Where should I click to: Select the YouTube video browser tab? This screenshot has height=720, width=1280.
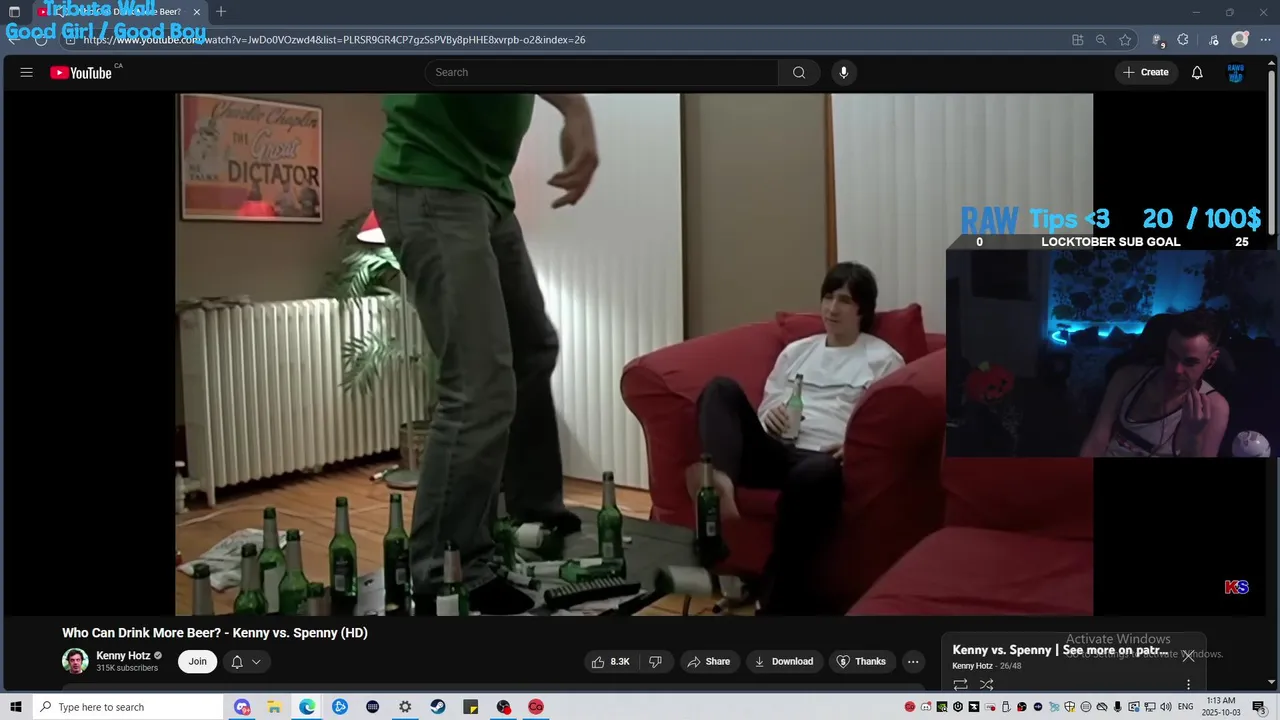pyautogui.click(x=118, y=12)
